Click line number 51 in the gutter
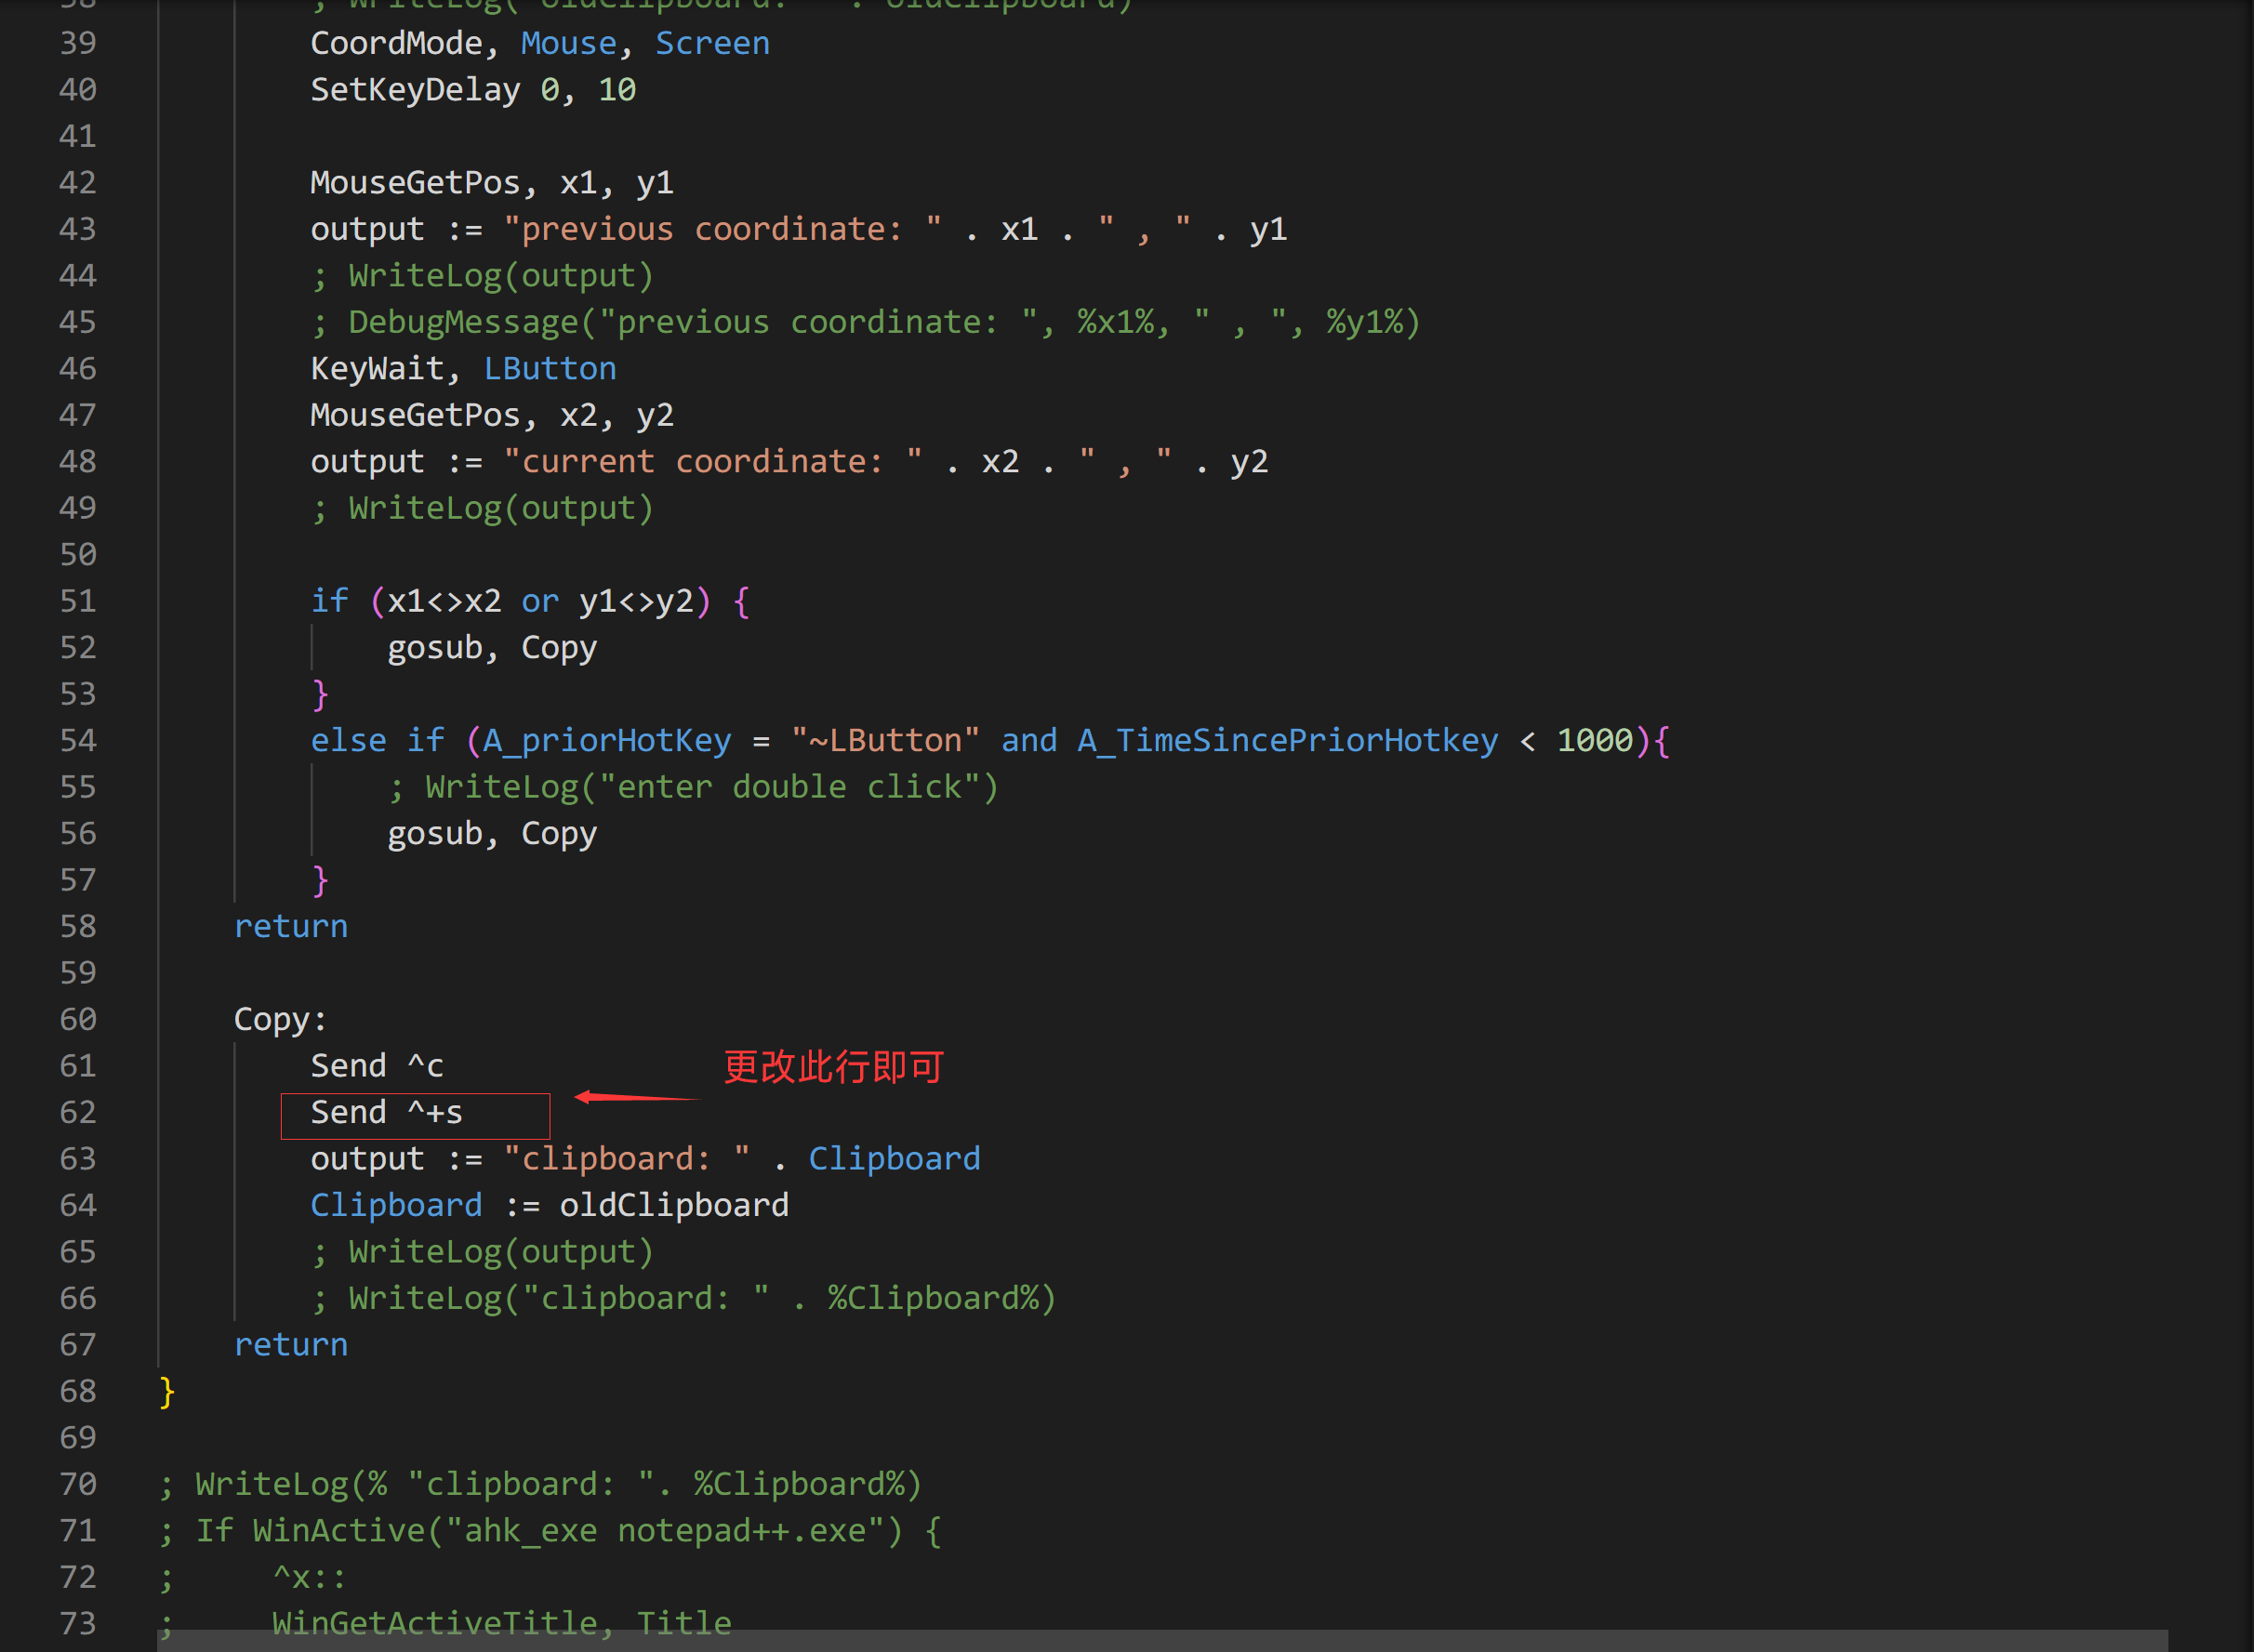This screenshot has width=2254, height=1652. coord(78,601)
